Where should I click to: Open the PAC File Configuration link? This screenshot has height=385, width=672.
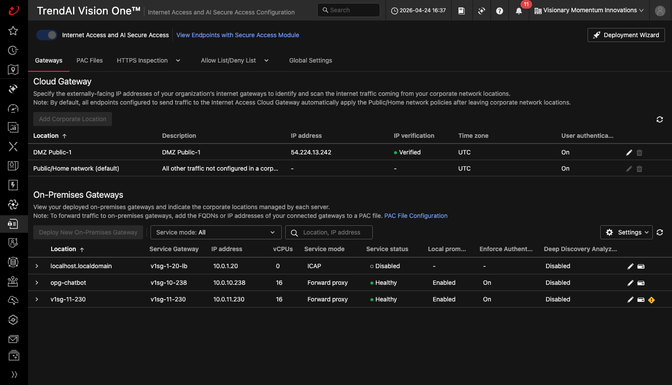click(x=416, y=216)
